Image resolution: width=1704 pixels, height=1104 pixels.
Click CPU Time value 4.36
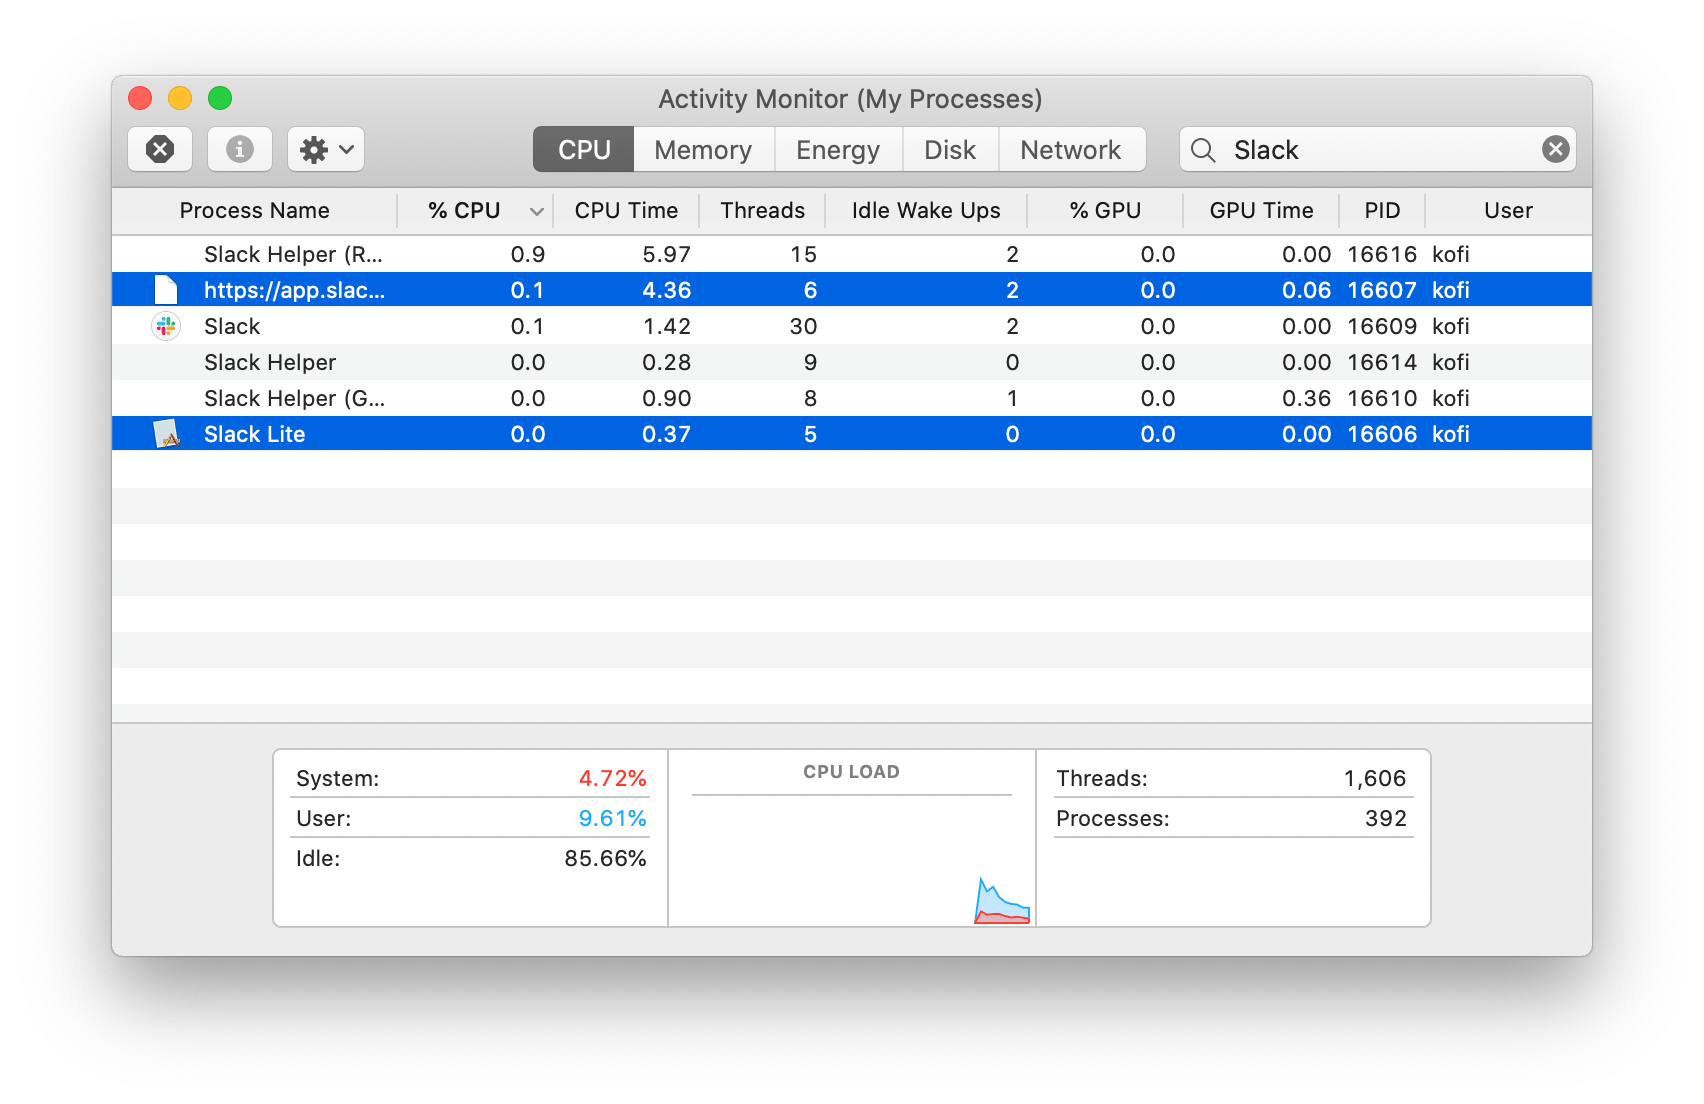[x=666, y=290]
